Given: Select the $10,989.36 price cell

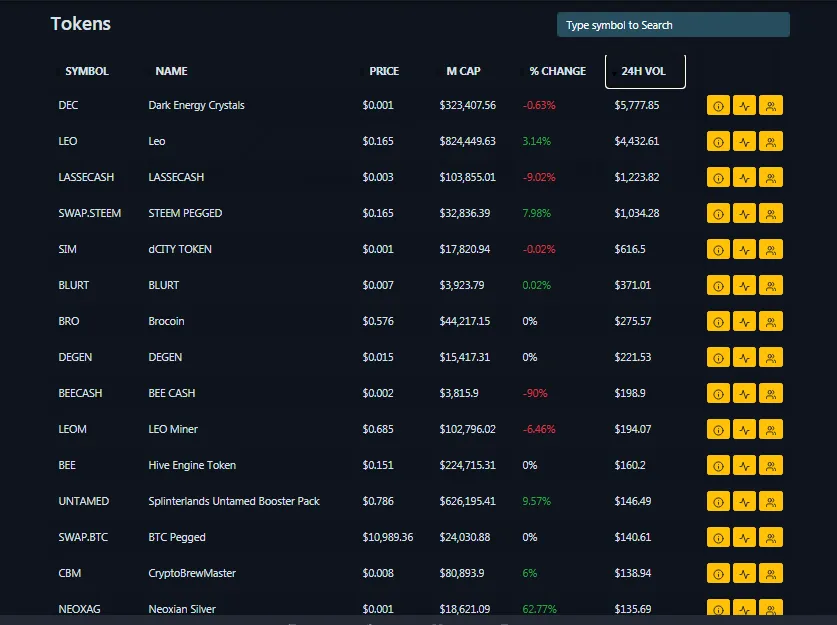Looking at the screenshot, I should point(388,537).
